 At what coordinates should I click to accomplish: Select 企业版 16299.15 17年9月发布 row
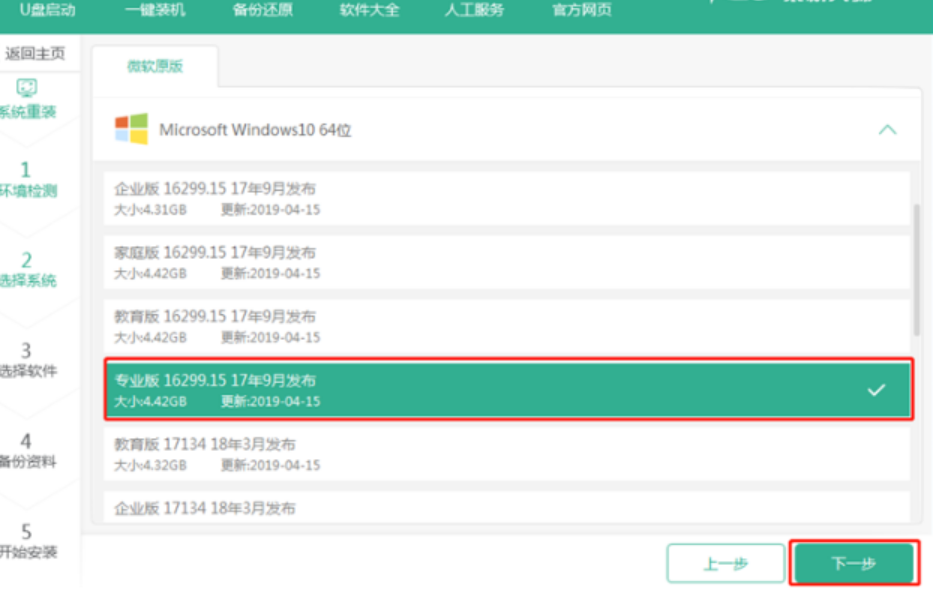point(506,199)
